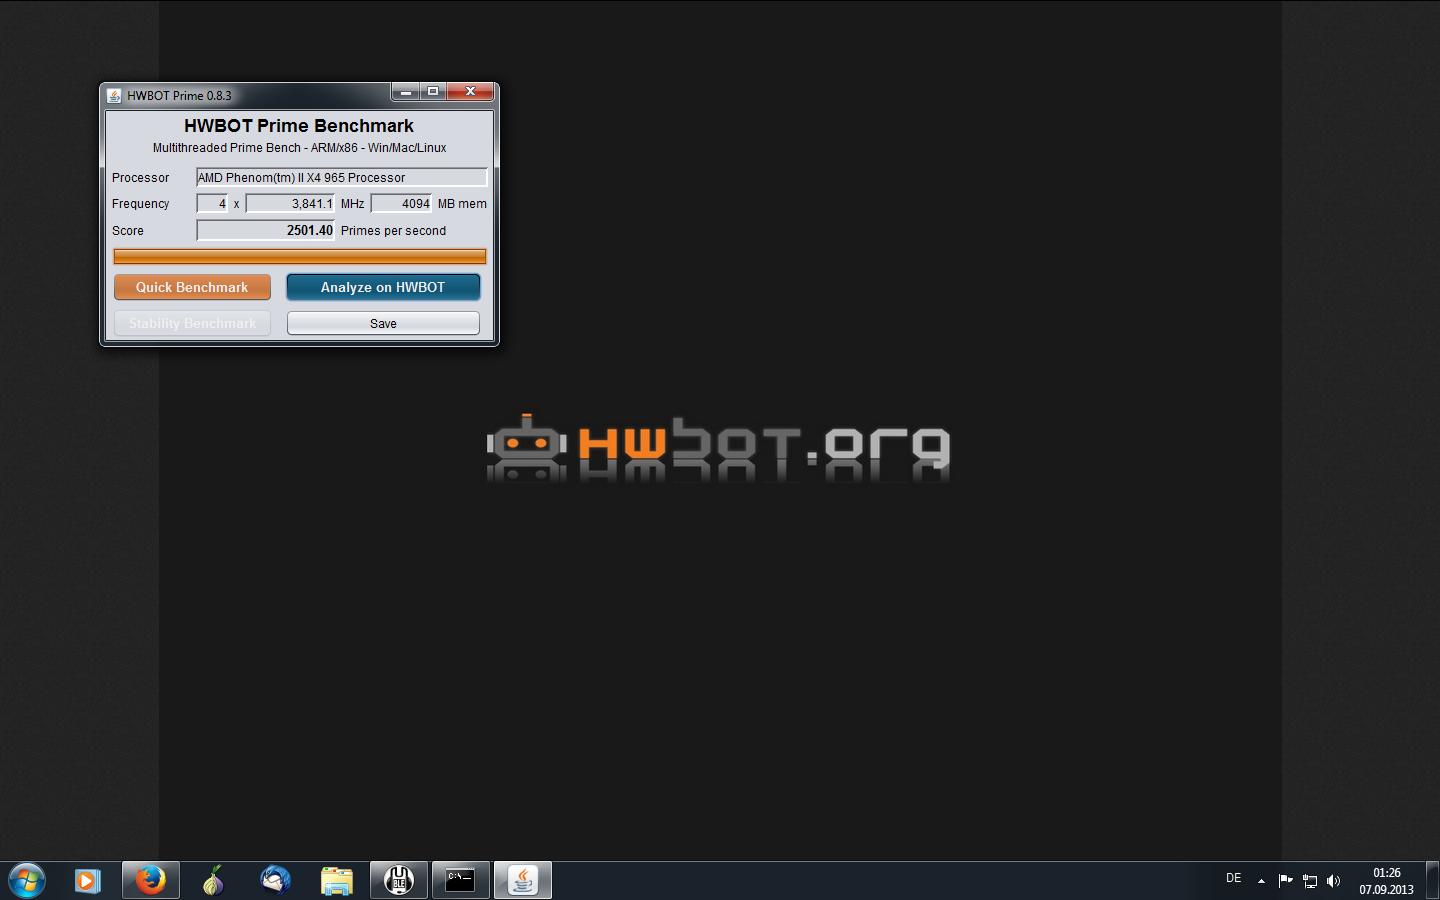Open the media player taskbar icon

tap(87, 880)
